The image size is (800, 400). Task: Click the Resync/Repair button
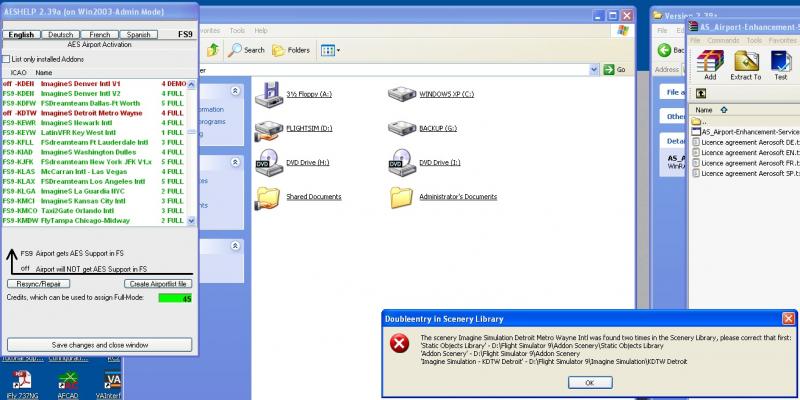(39, 284)
